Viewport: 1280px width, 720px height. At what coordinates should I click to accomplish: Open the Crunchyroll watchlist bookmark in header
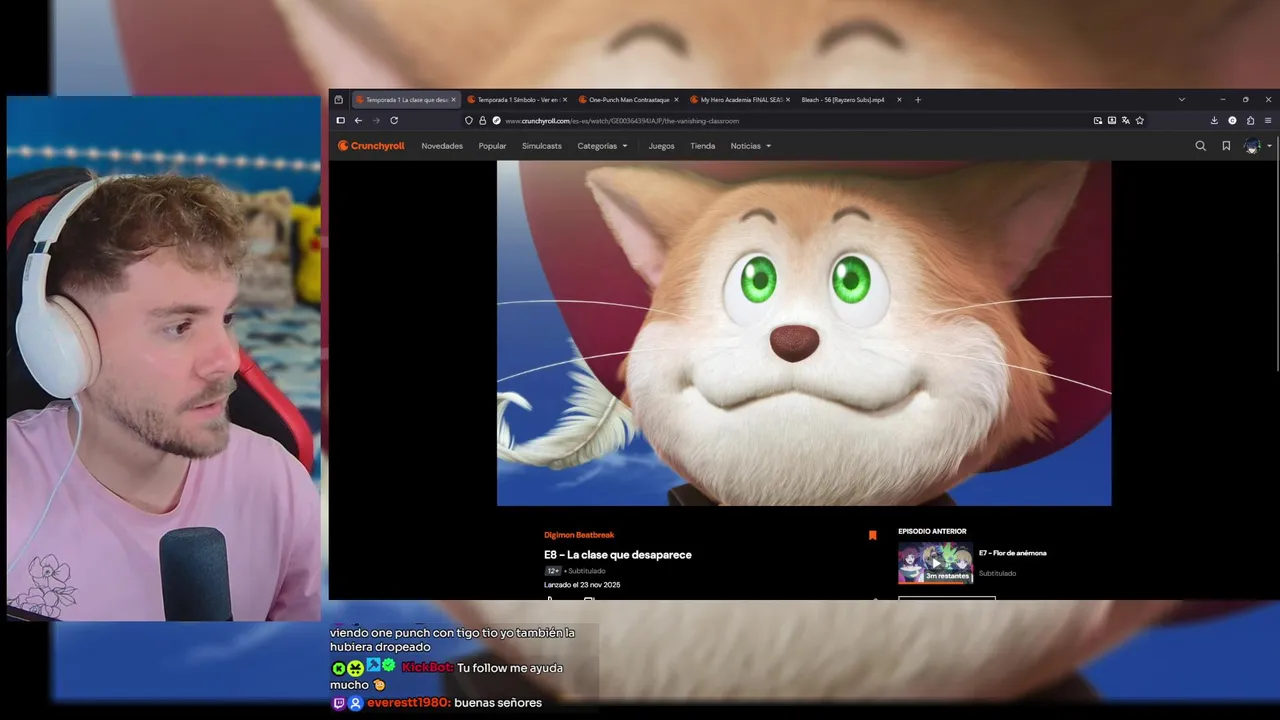pyautogui.click(x=1226, y=146)
